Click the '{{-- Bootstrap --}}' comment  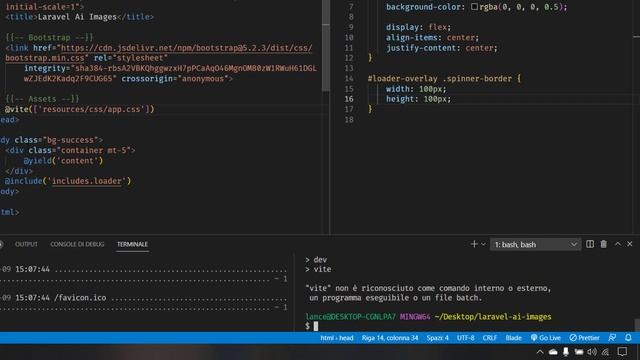tap(49, 38)
